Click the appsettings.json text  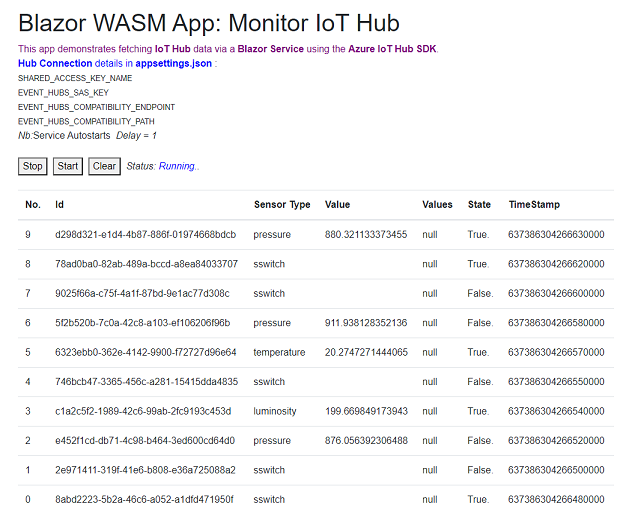(173, 63)
